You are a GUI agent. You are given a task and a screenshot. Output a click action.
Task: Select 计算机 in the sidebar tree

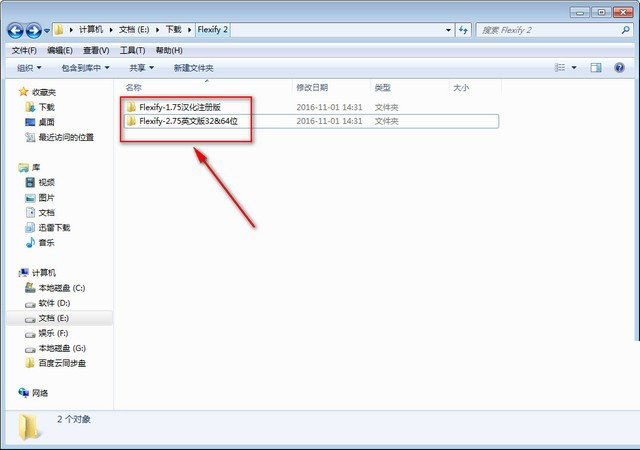(x=44, y=273)
